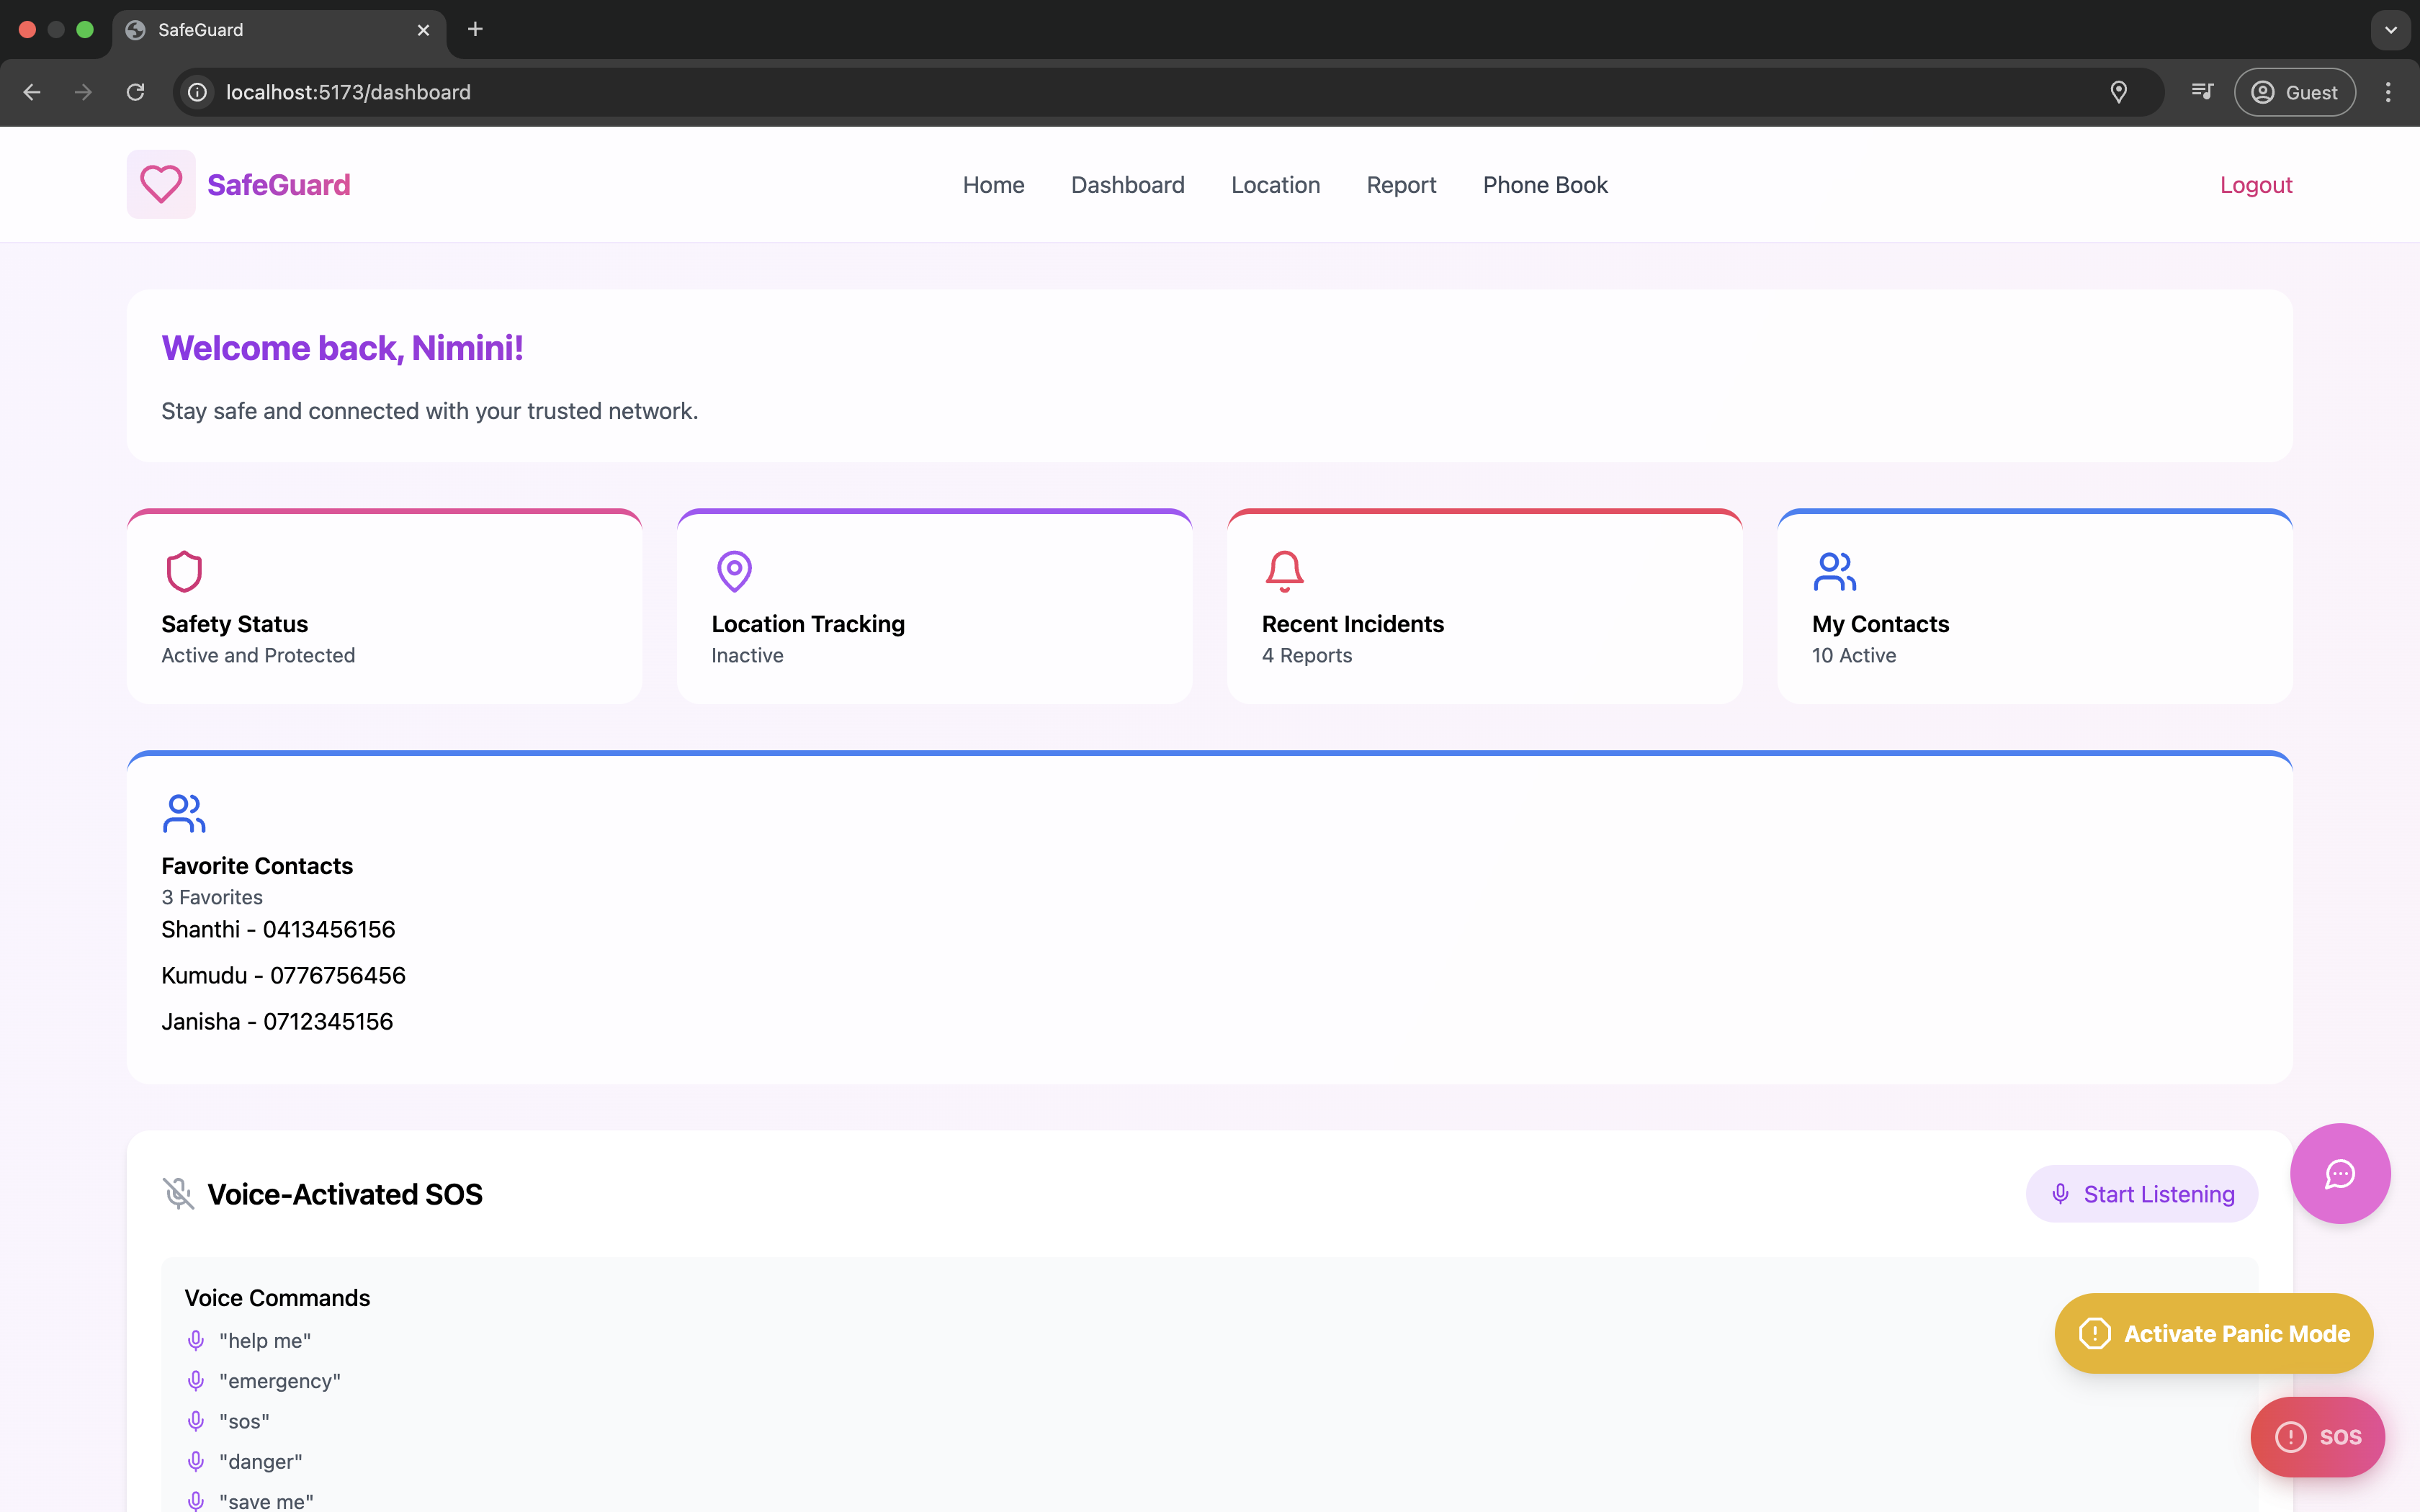
Task: Open the pink chat bubble assistant
Action: click(x=2339, y=1173)
